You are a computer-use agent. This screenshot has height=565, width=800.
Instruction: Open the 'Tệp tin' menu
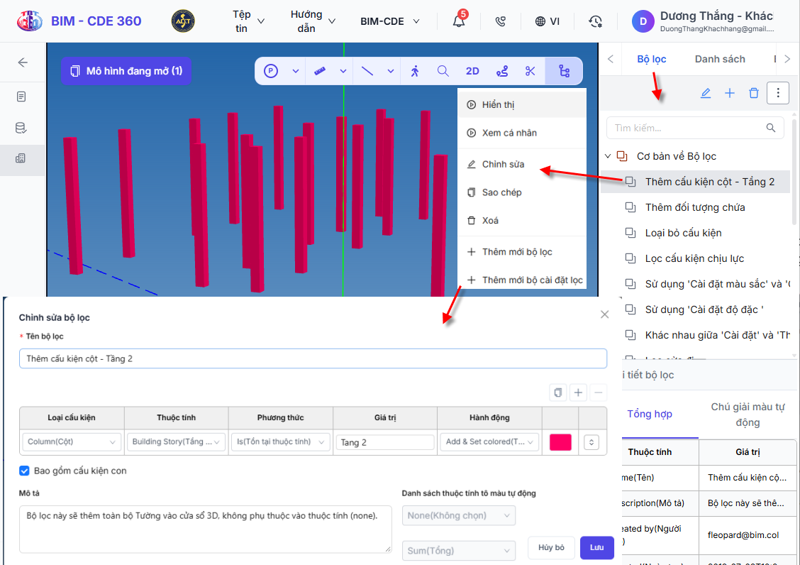point(248,21)
